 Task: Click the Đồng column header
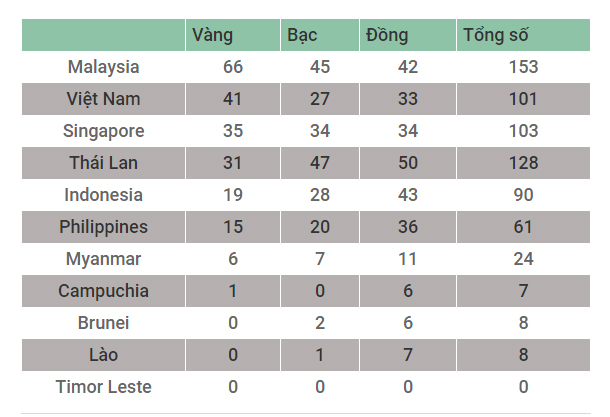(x=387, y=35)
